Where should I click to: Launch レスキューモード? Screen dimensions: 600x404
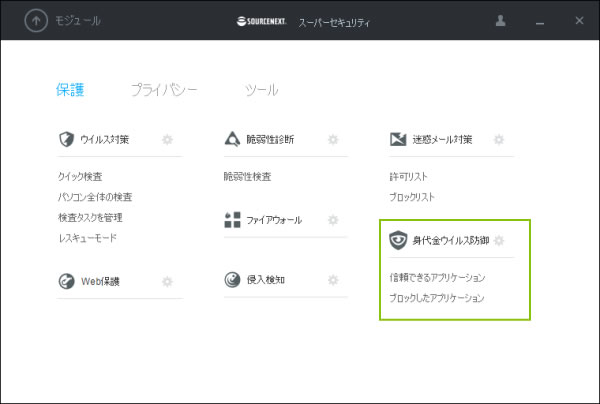click(87, 238)
